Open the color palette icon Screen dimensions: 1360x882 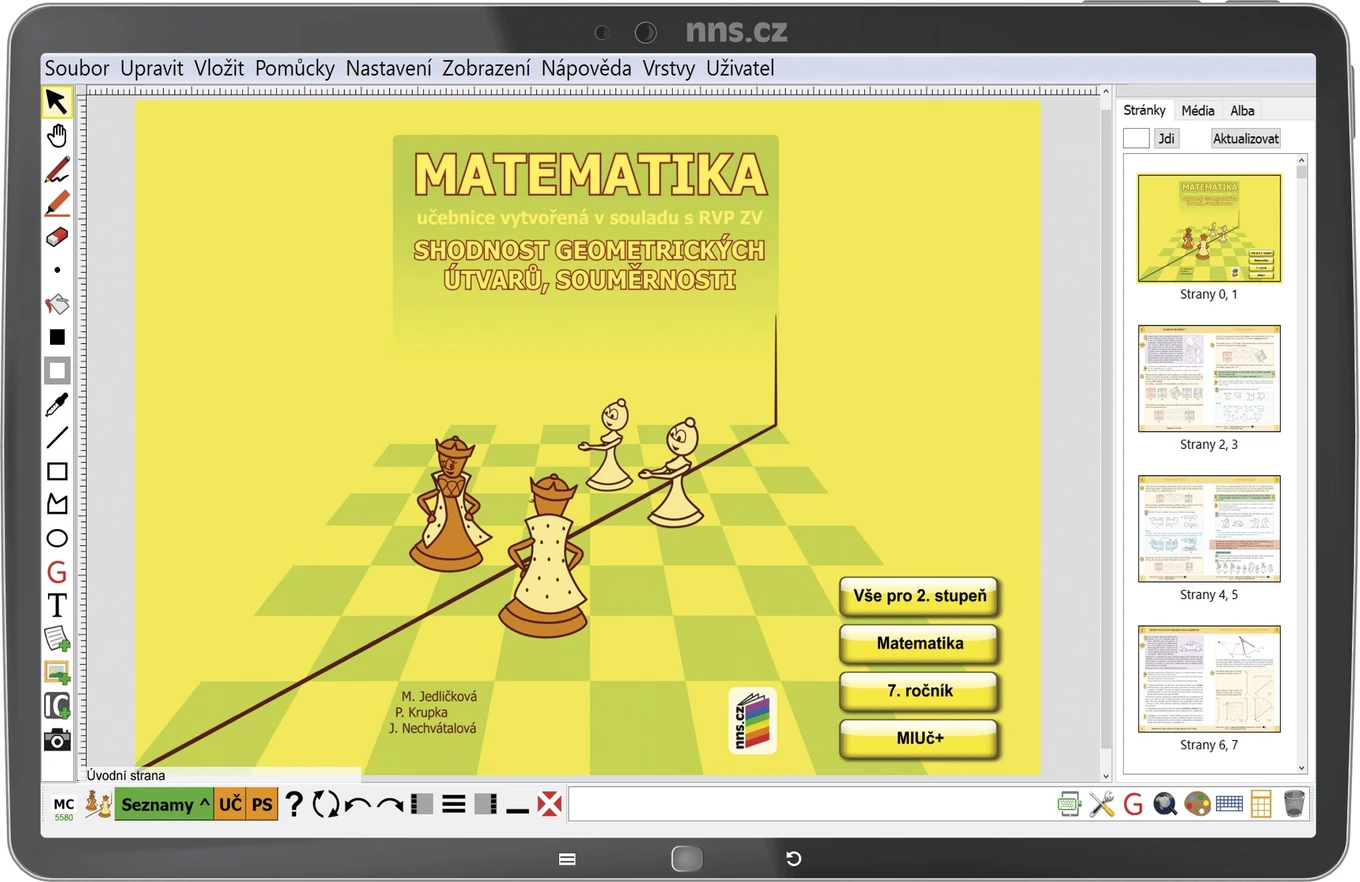(x=1197, y=804)
